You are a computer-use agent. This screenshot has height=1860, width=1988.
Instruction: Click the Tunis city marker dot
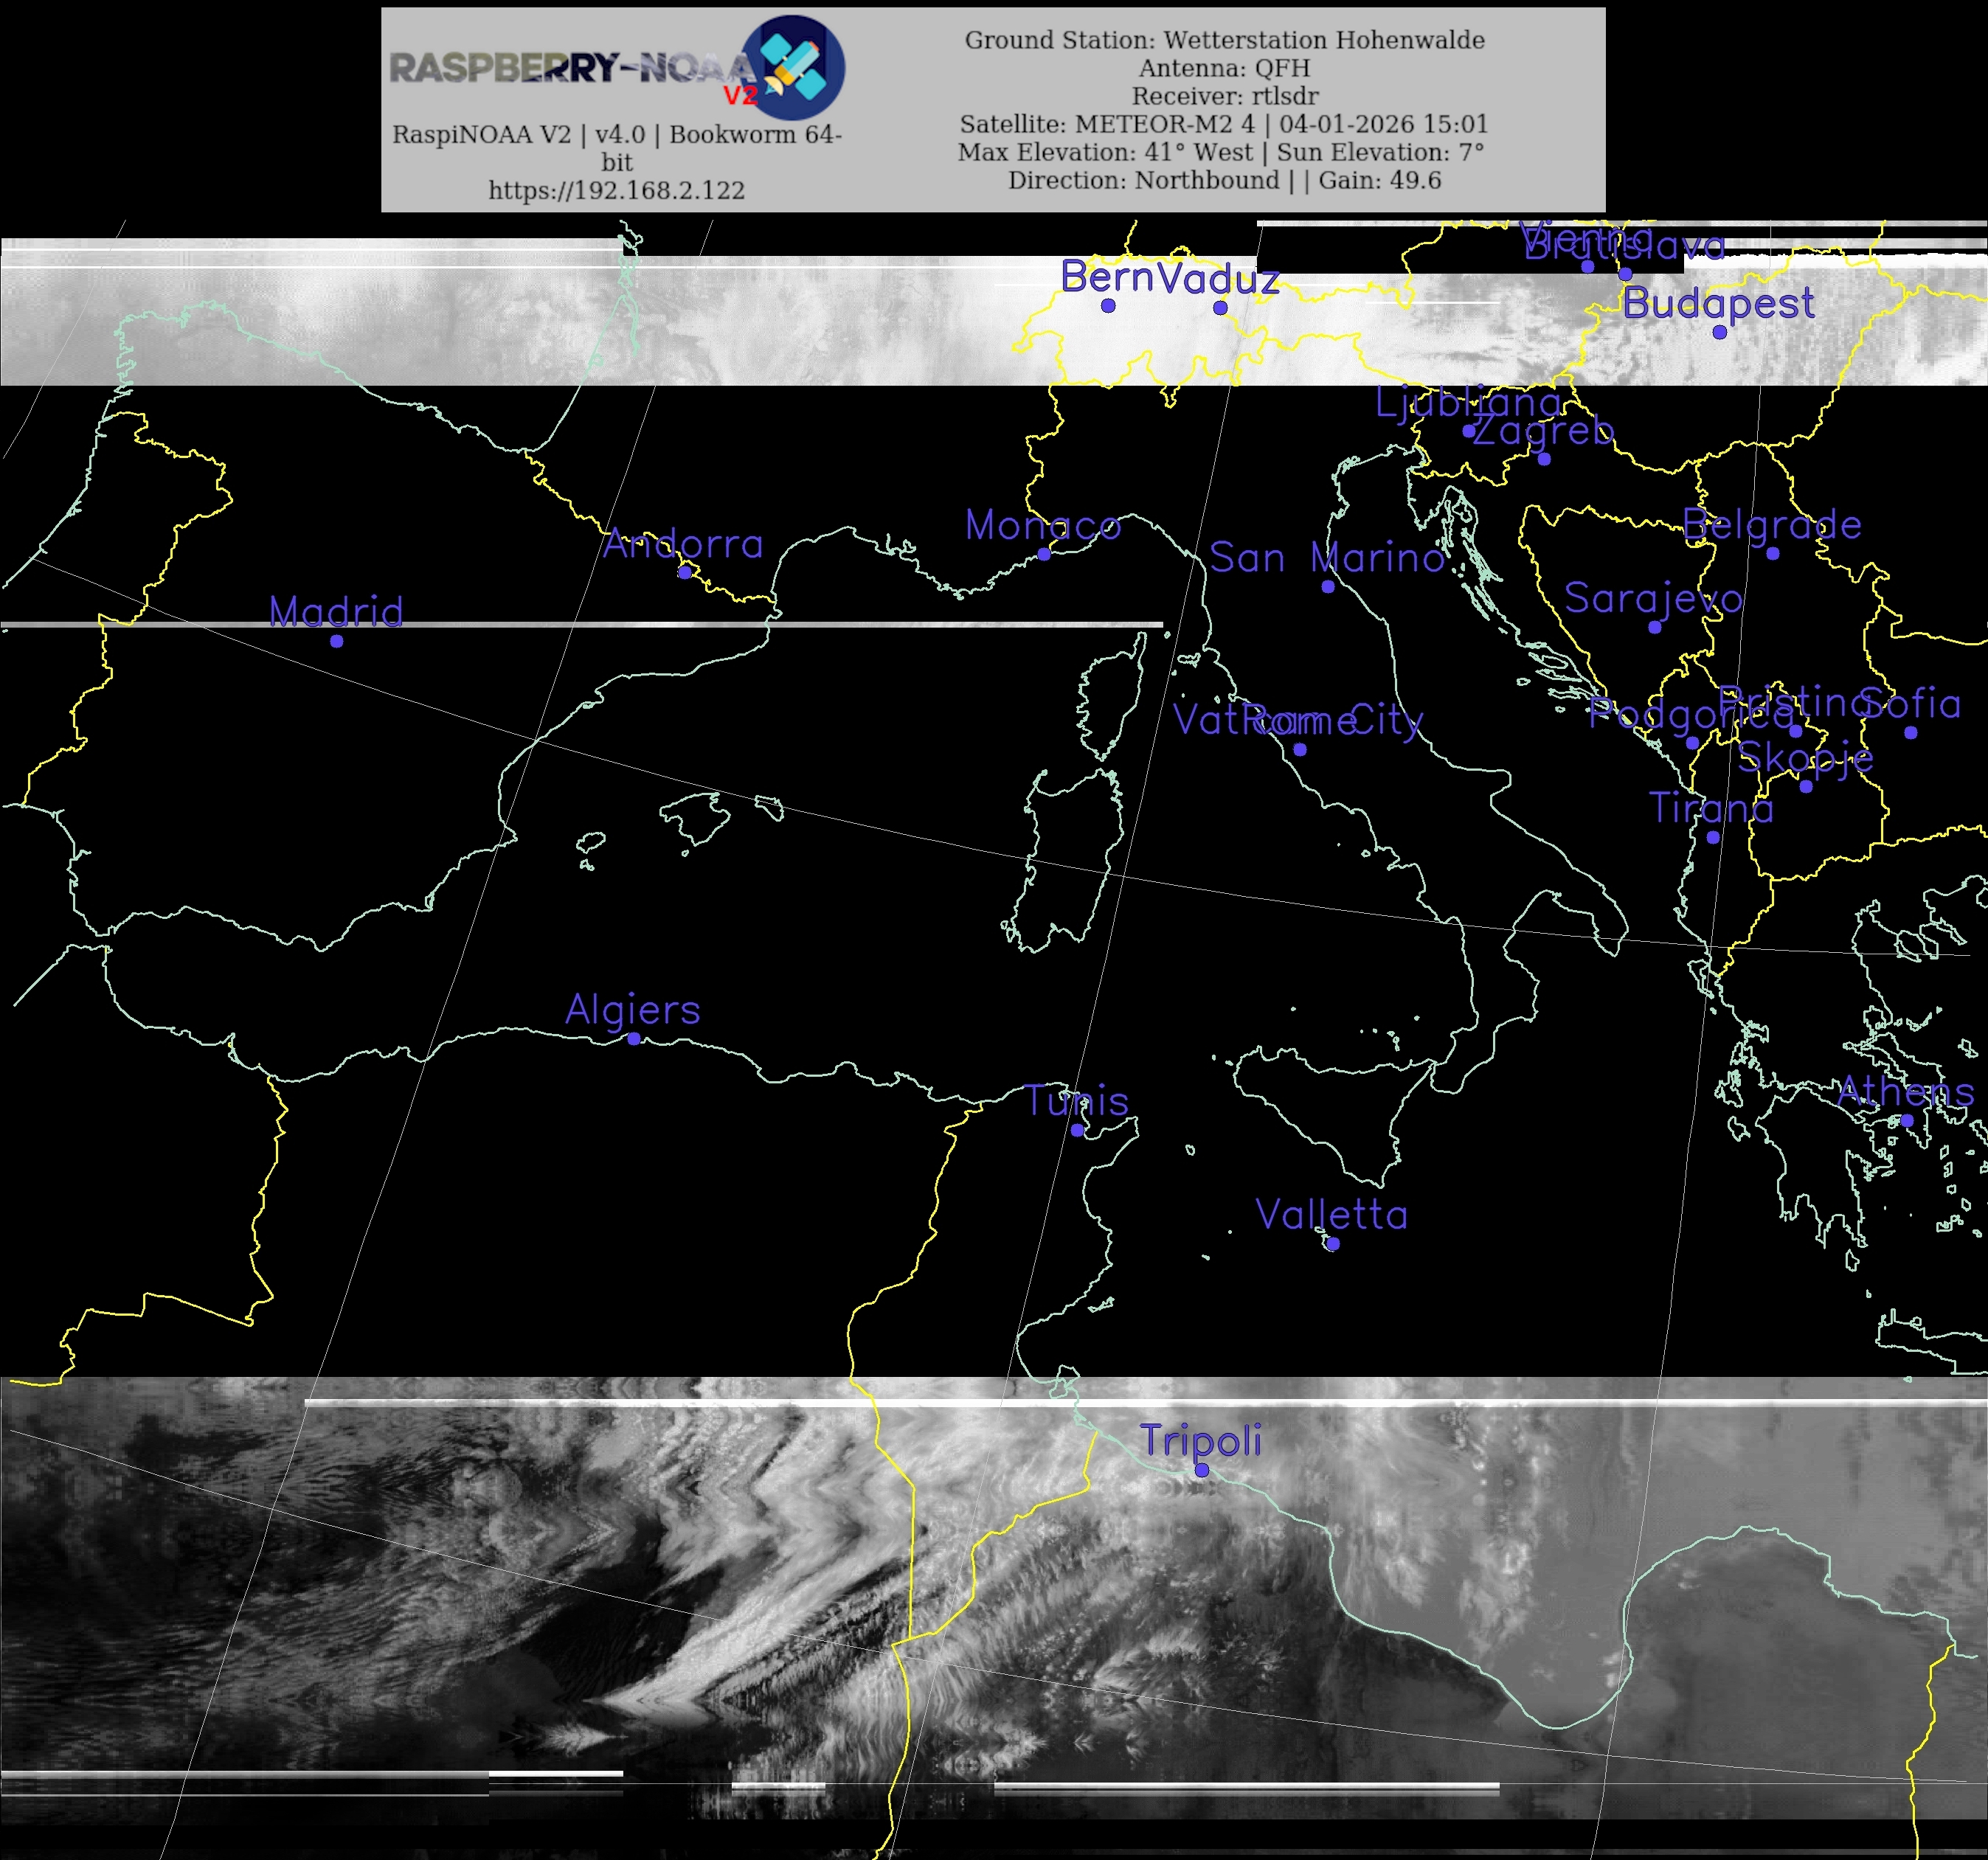pos(1077,1130)
